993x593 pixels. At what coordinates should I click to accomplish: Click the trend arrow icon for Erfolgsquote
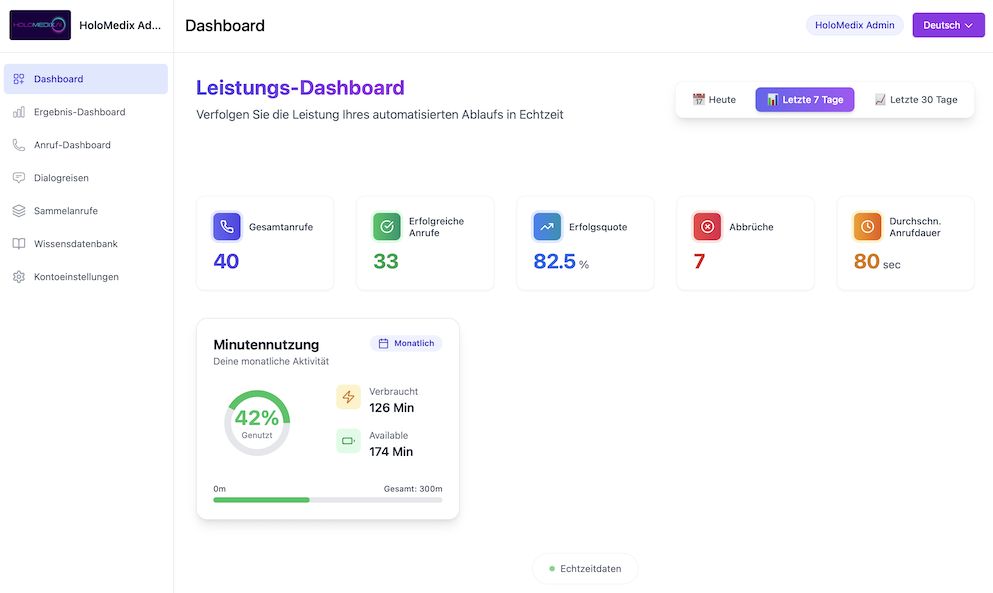click(547, 227)
